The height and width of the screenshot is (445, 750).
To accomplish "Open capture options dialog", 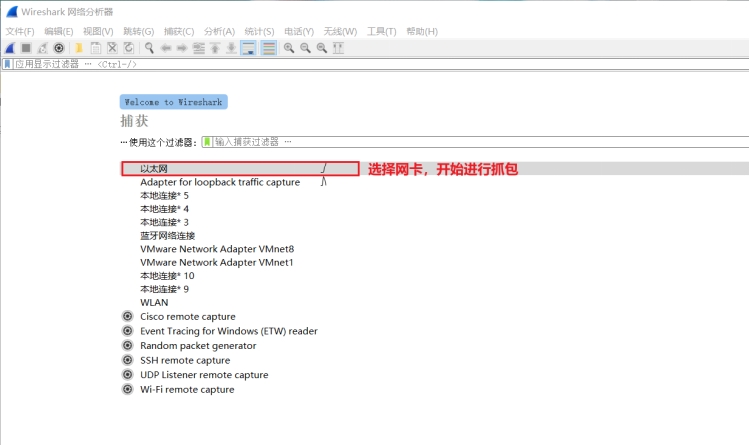I will [x=59, y=48].
